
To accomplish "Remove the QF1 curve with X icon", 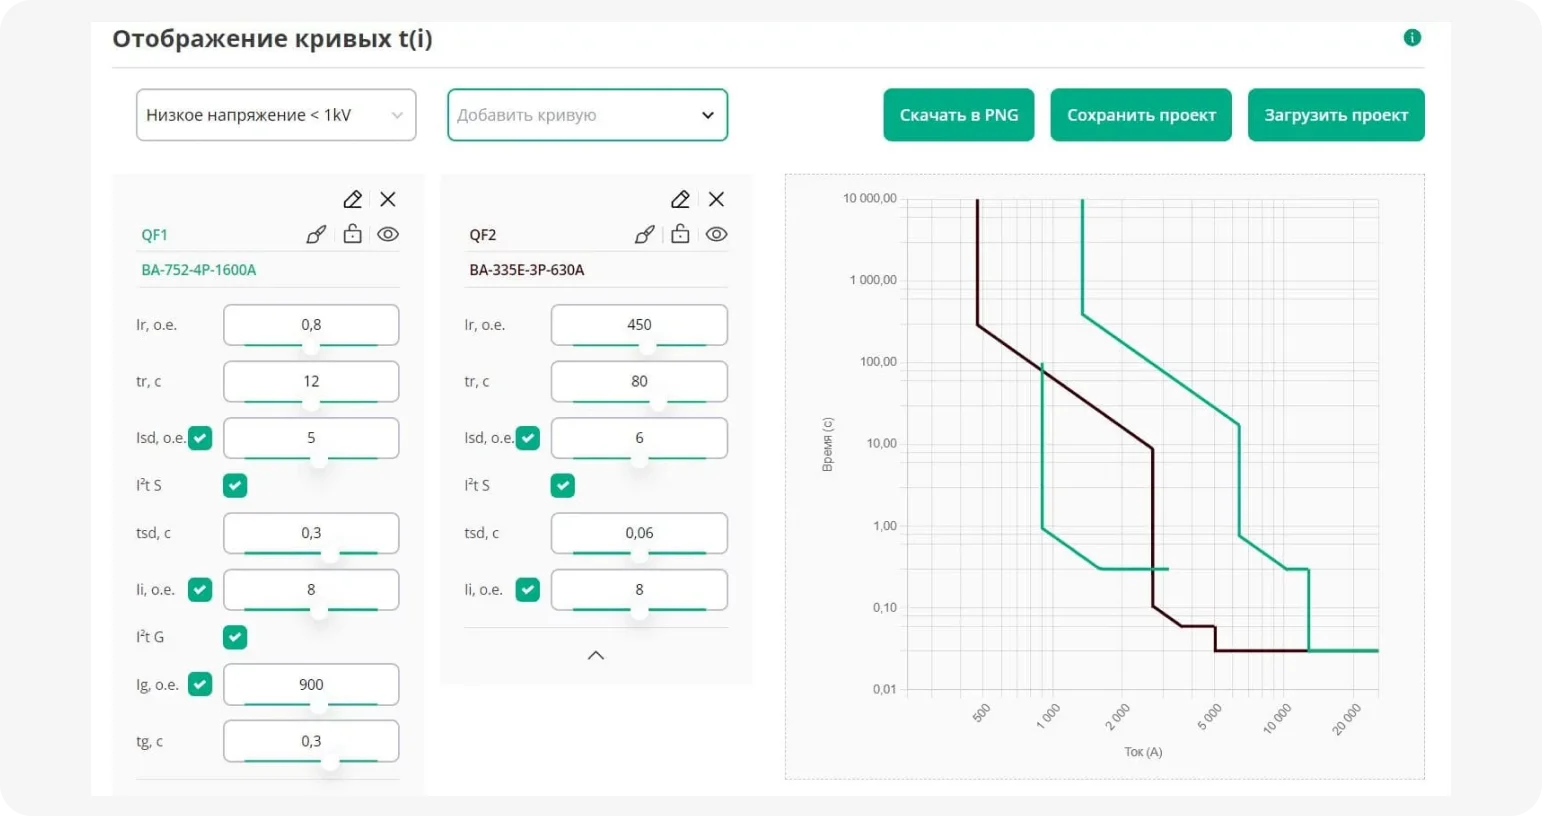I will pyautogui.click(x=388, y=199).
